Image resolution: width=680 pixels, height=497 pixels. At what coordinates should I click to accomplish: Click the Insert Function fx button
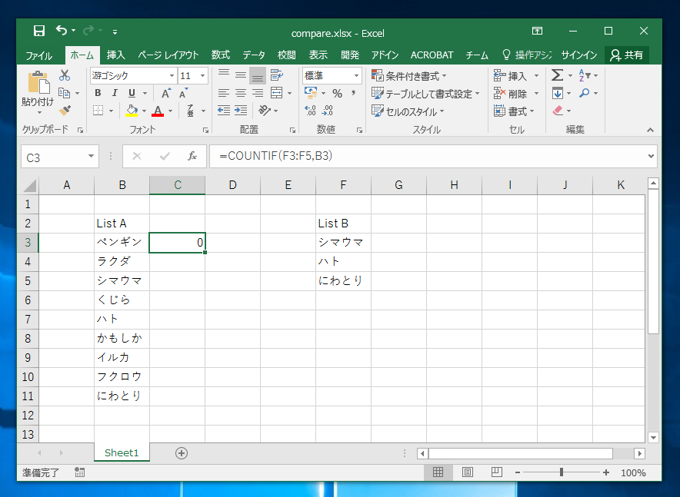[x=192, y=156]
